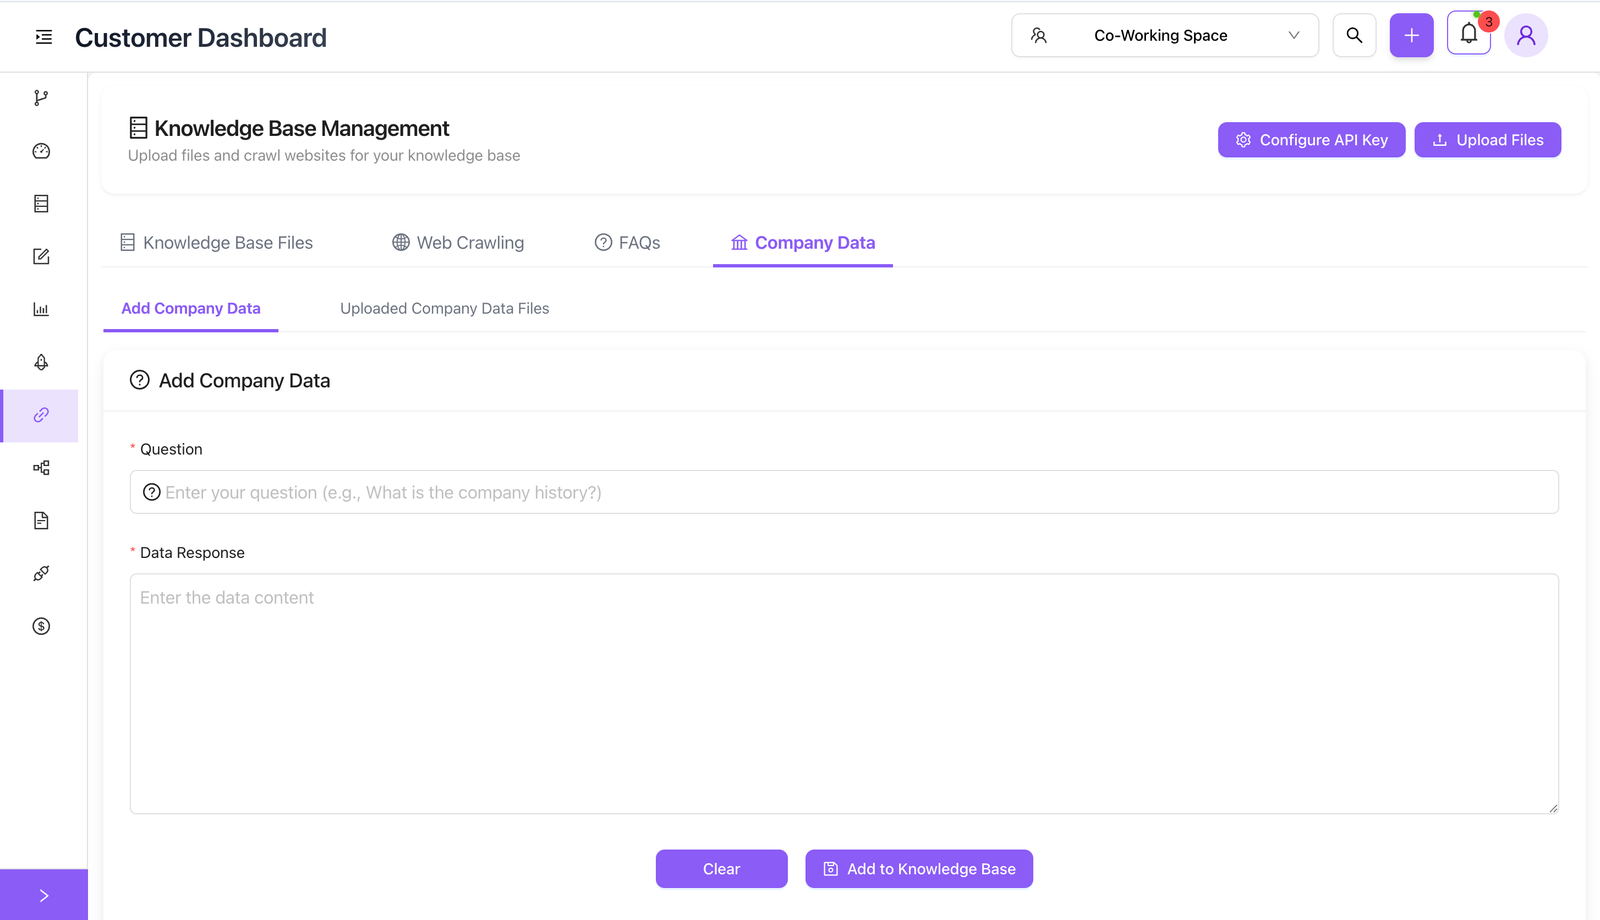
Task: Expand the collapsed sidebar with the arrow
Action: click(x=43, y=894)
